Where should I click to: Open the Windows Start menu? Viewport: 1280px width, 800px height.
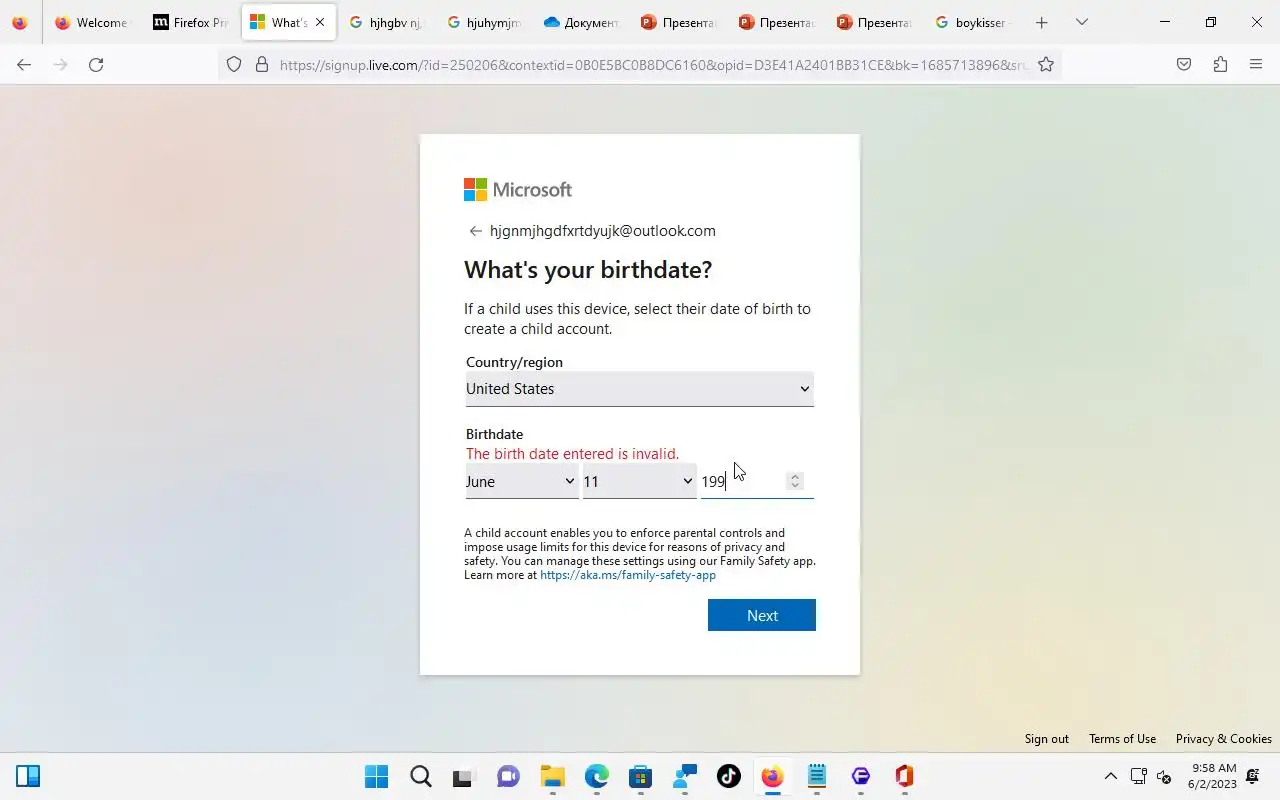coord(376,776)
